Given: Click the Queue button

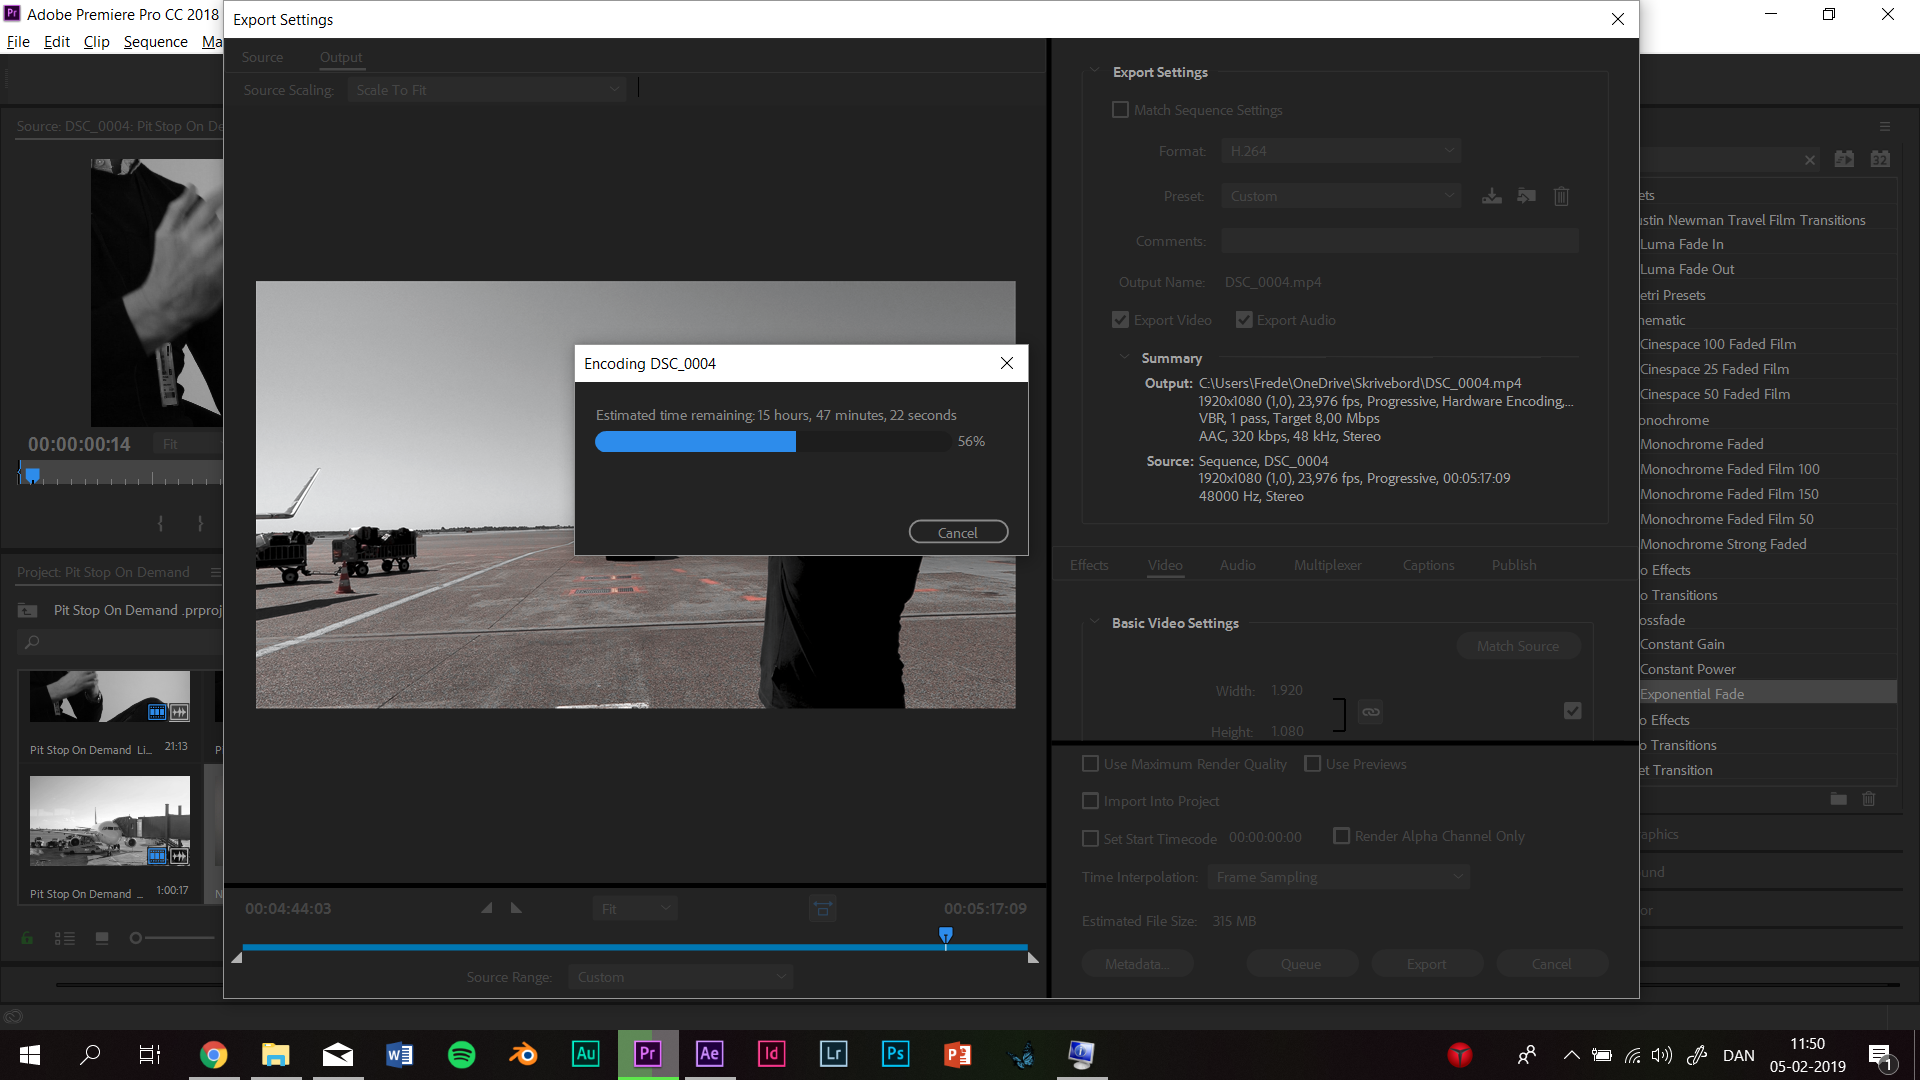Looking at the screenshot, I should coord(1301,963).
